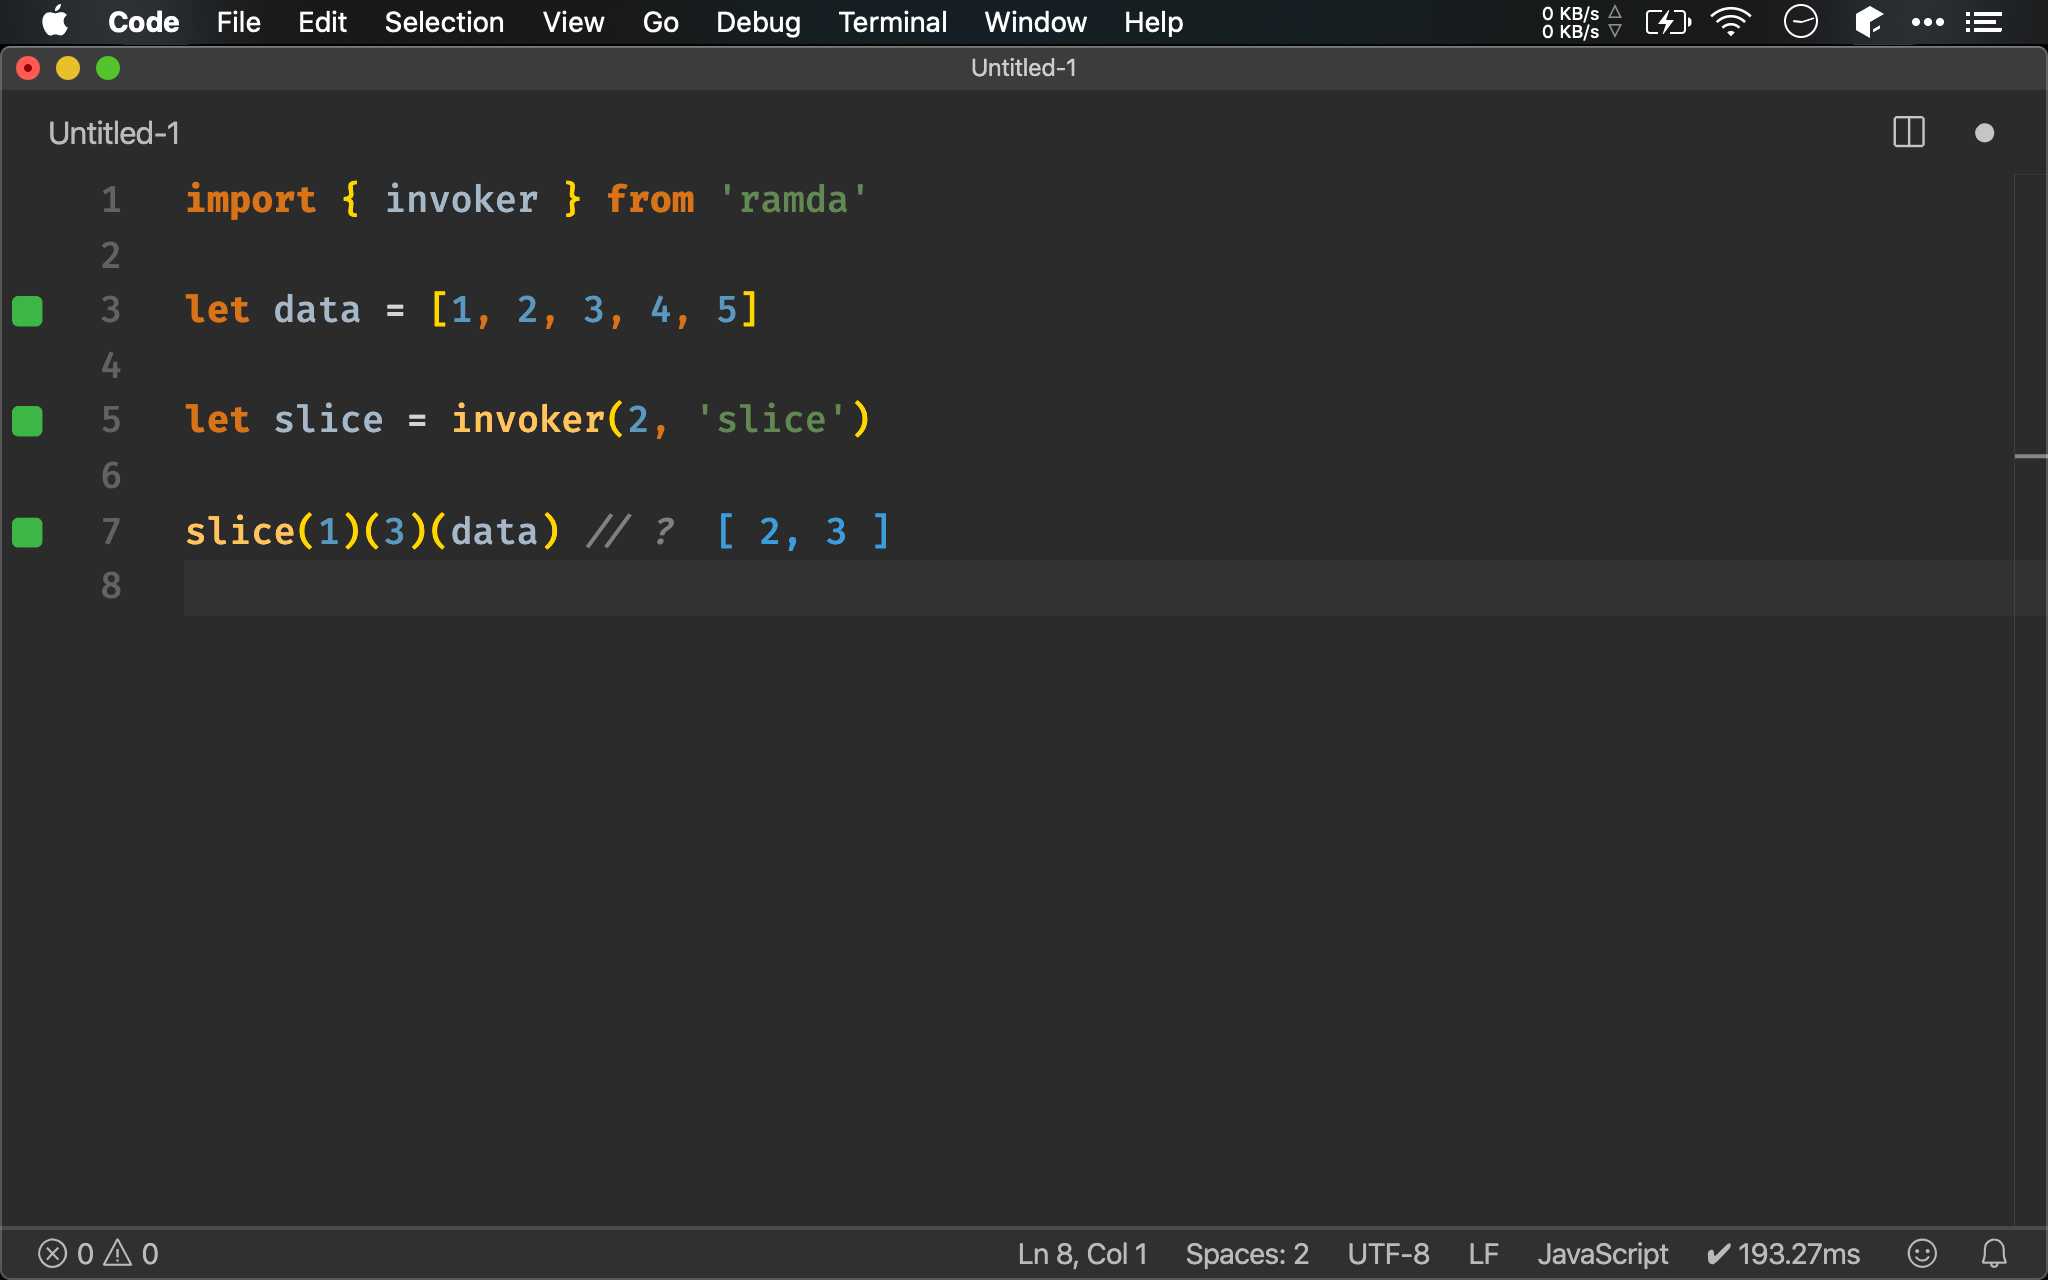Click line number 8 in gutter
2048x1280 pixels.
[111, 586]
